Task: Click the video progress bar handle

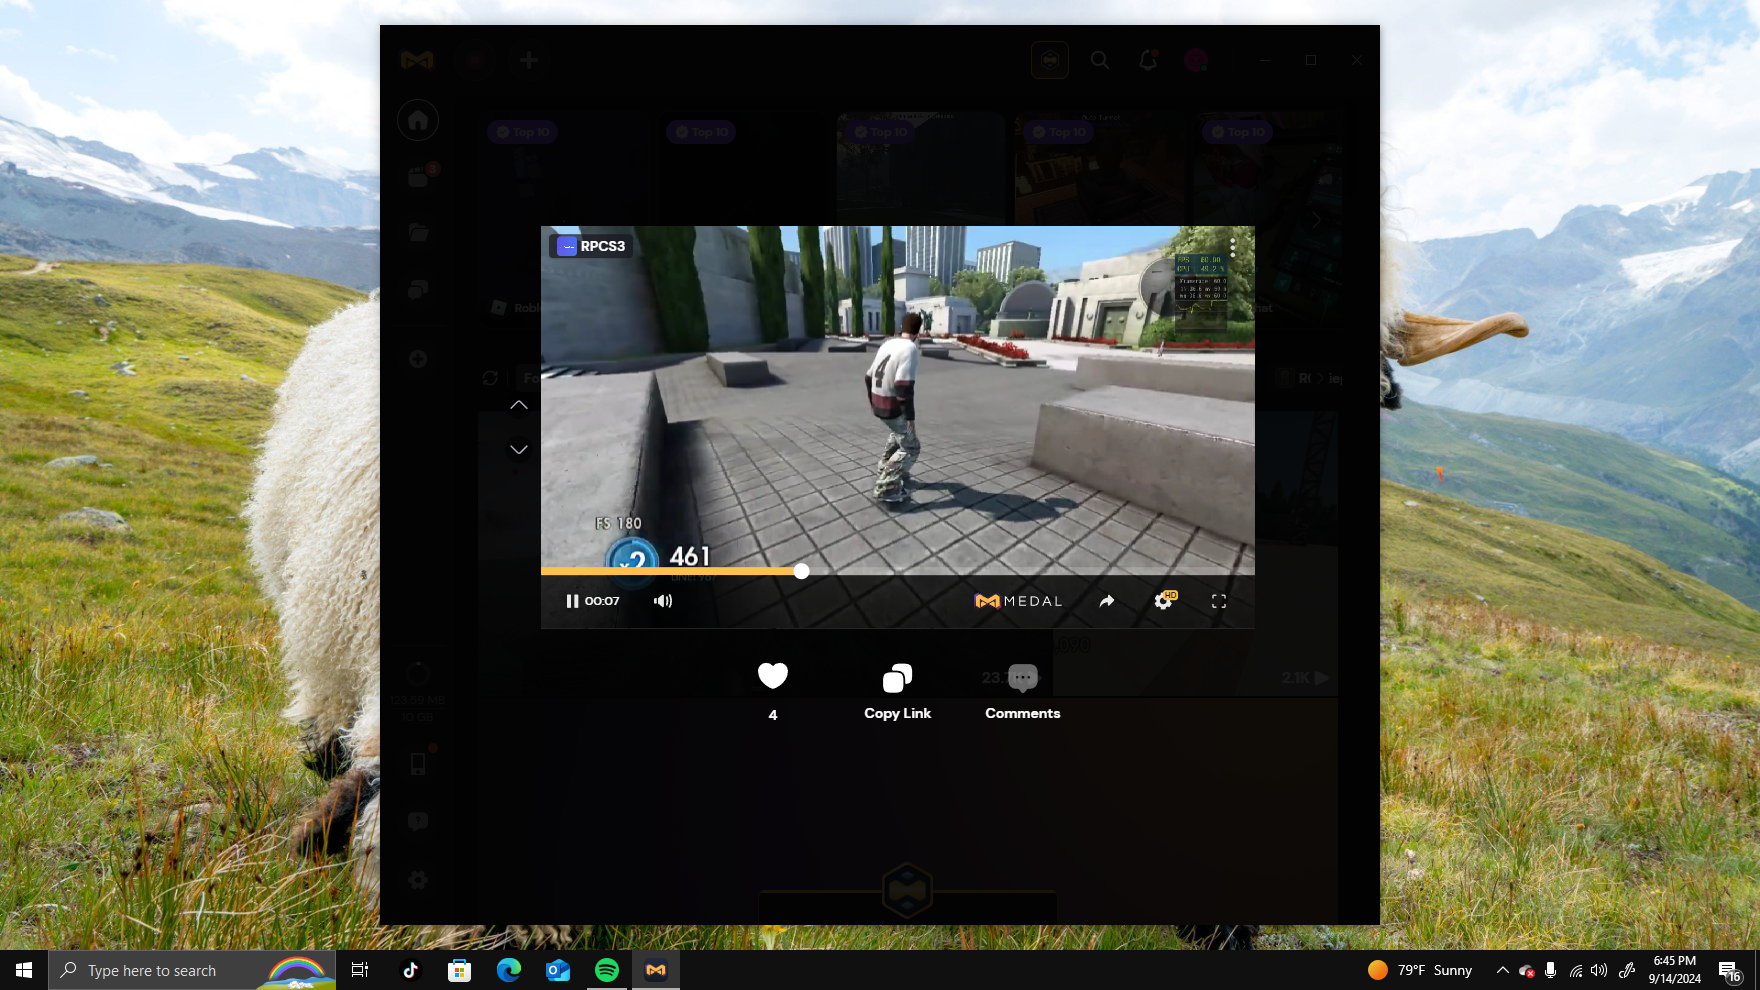Action: pos(801,571)
